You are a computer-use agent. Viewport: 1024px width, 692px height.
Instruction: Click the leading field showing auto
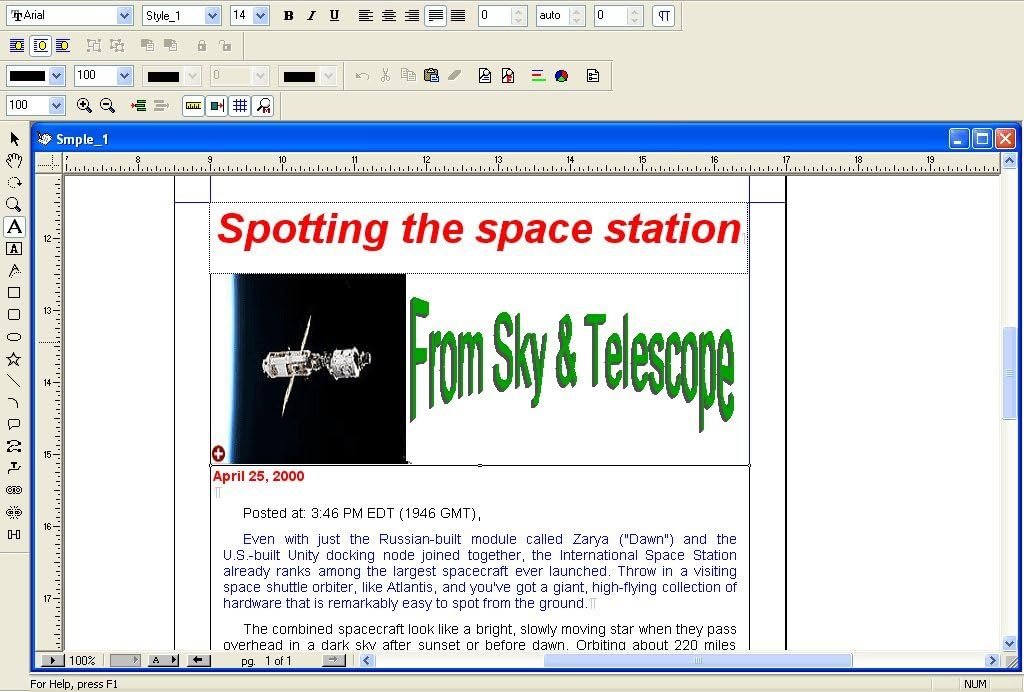552,16
